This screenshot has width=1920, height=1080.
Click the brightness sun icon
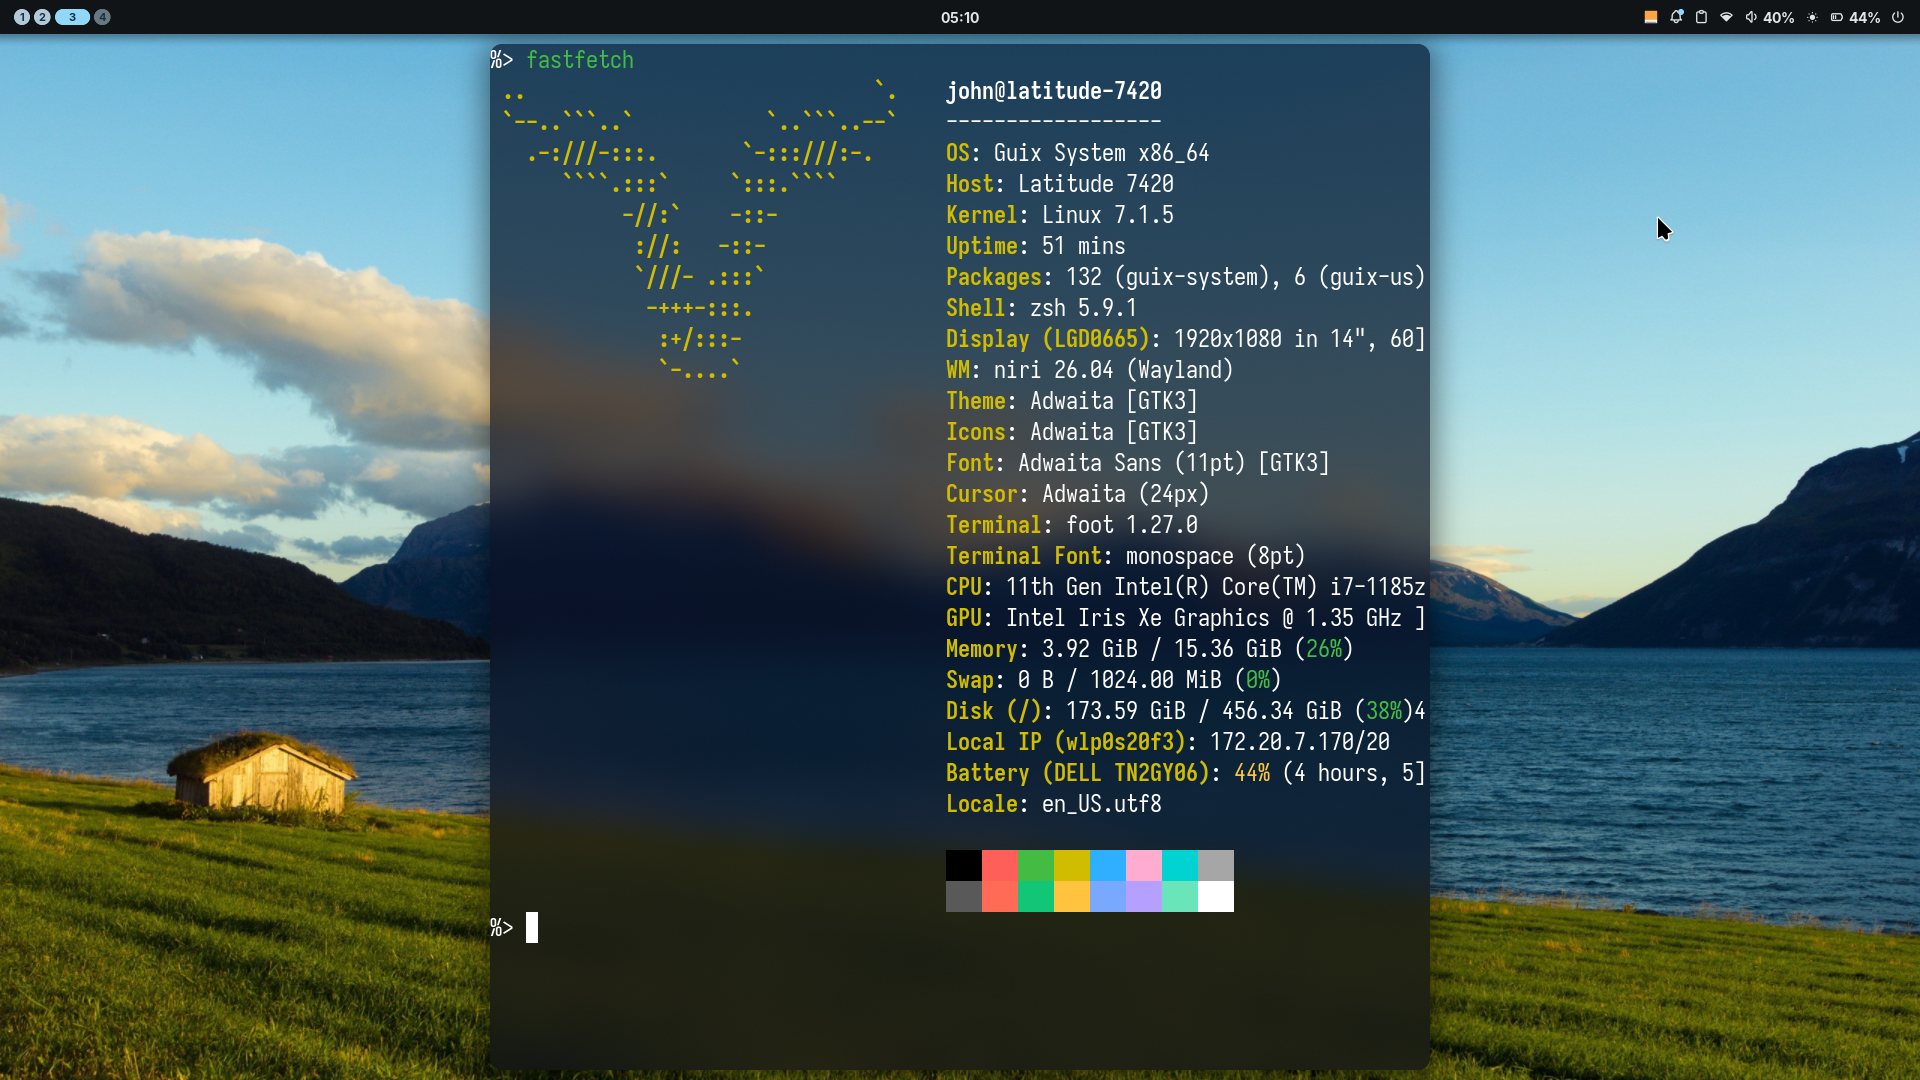click(1812, 17)
